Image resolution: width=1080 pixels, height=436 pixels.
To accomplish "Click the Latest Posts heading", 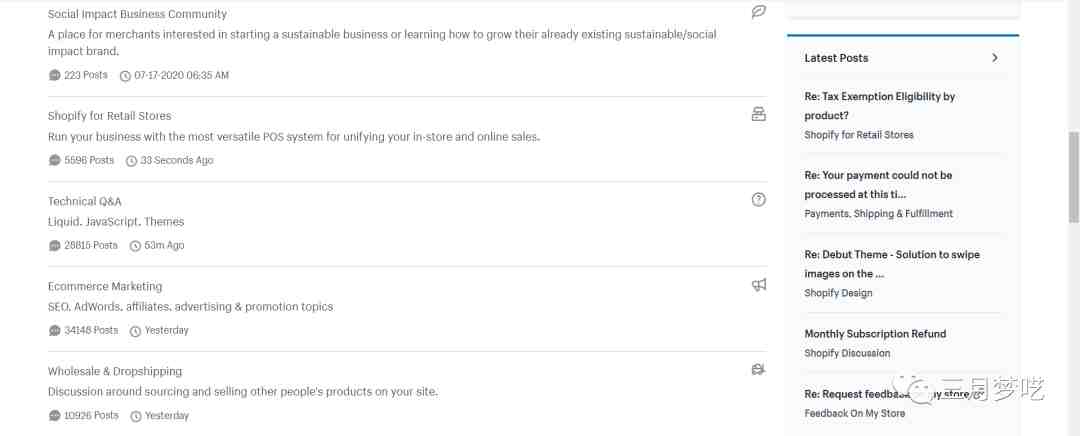I will [836, 58].
